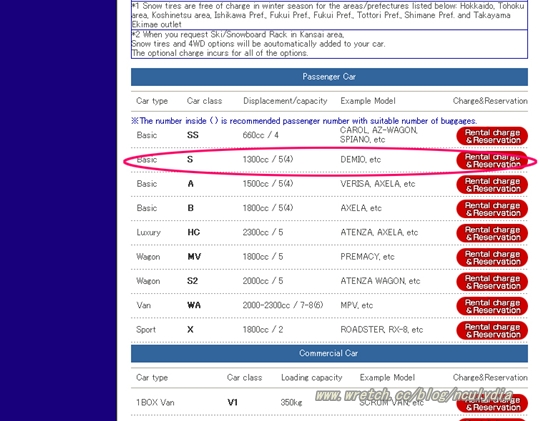This screenshot has height=421, width=540.
Task: Open Rental charge & Reservation for class SS
Action: [492, 136]
